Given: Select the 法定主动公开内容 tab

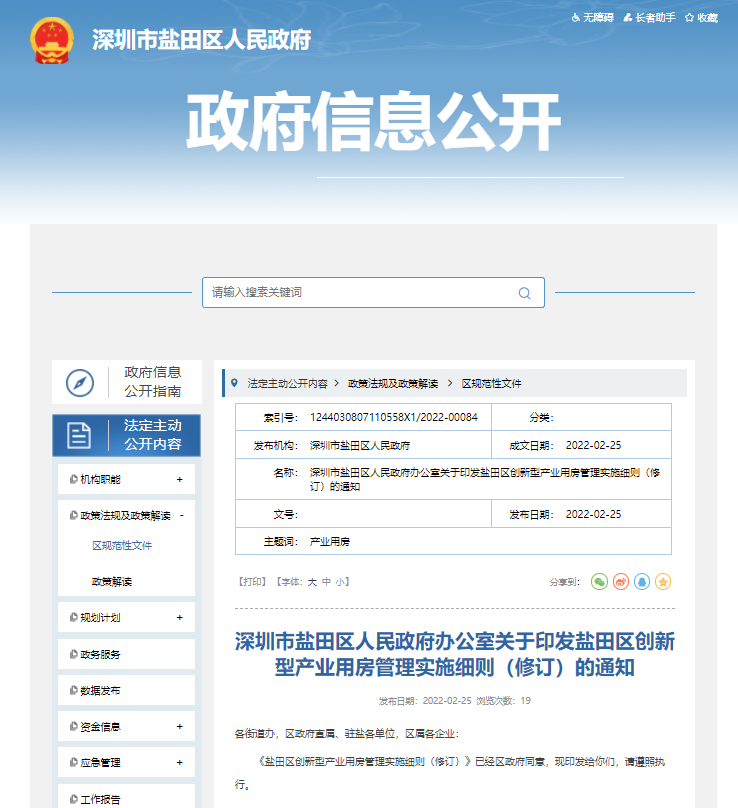Looking at the screenshot, I should (126, 435).
